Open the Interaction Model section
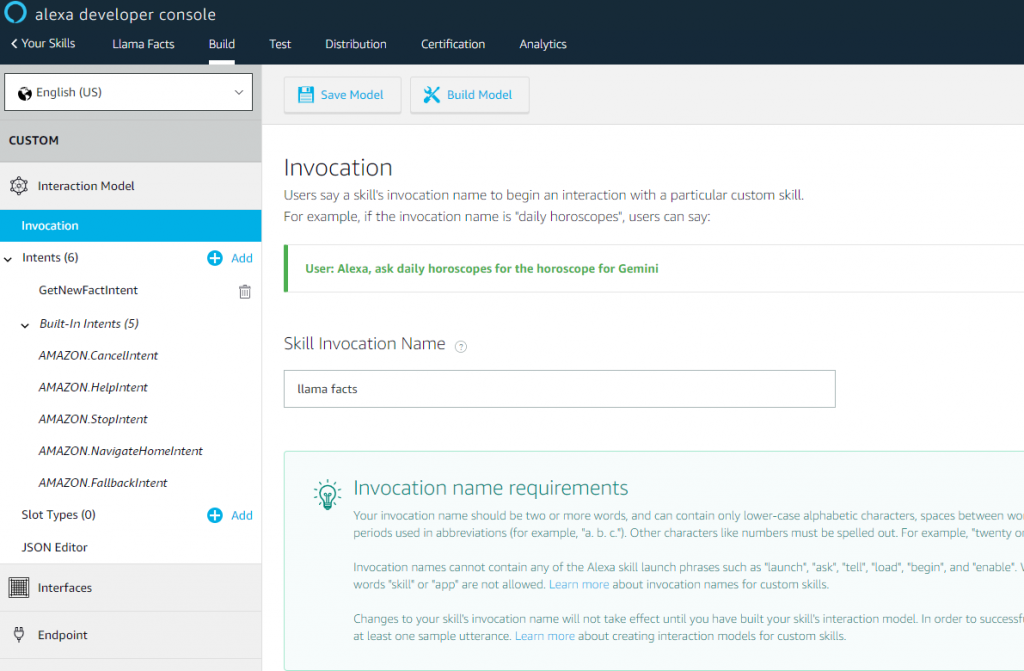Screen dimensions: 1024x671 131,186
